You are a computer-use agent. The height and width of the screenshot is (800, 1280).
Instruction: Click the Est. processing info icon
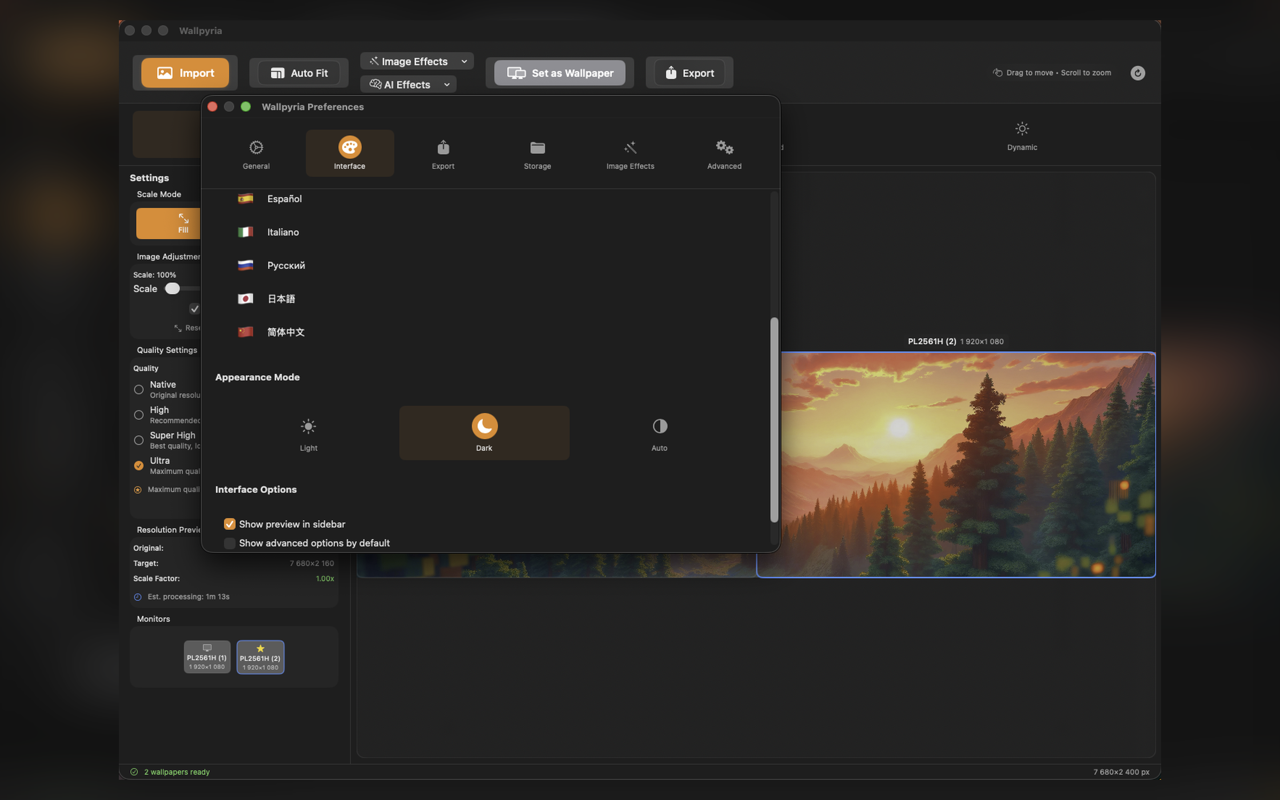[138, 597]
